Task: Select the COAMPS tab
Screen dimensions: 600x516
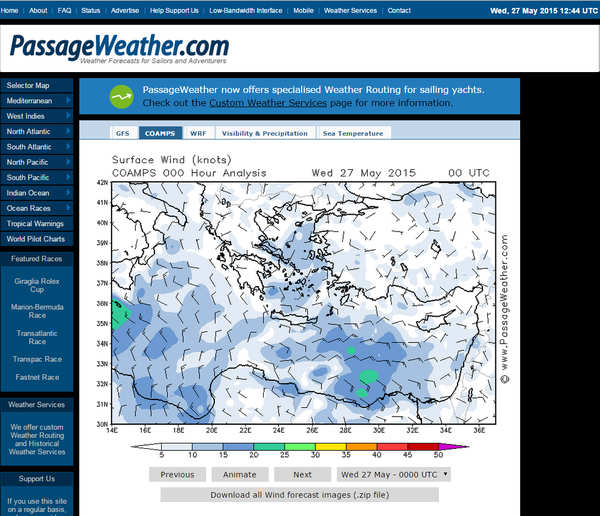Action: tap(160, 133)
